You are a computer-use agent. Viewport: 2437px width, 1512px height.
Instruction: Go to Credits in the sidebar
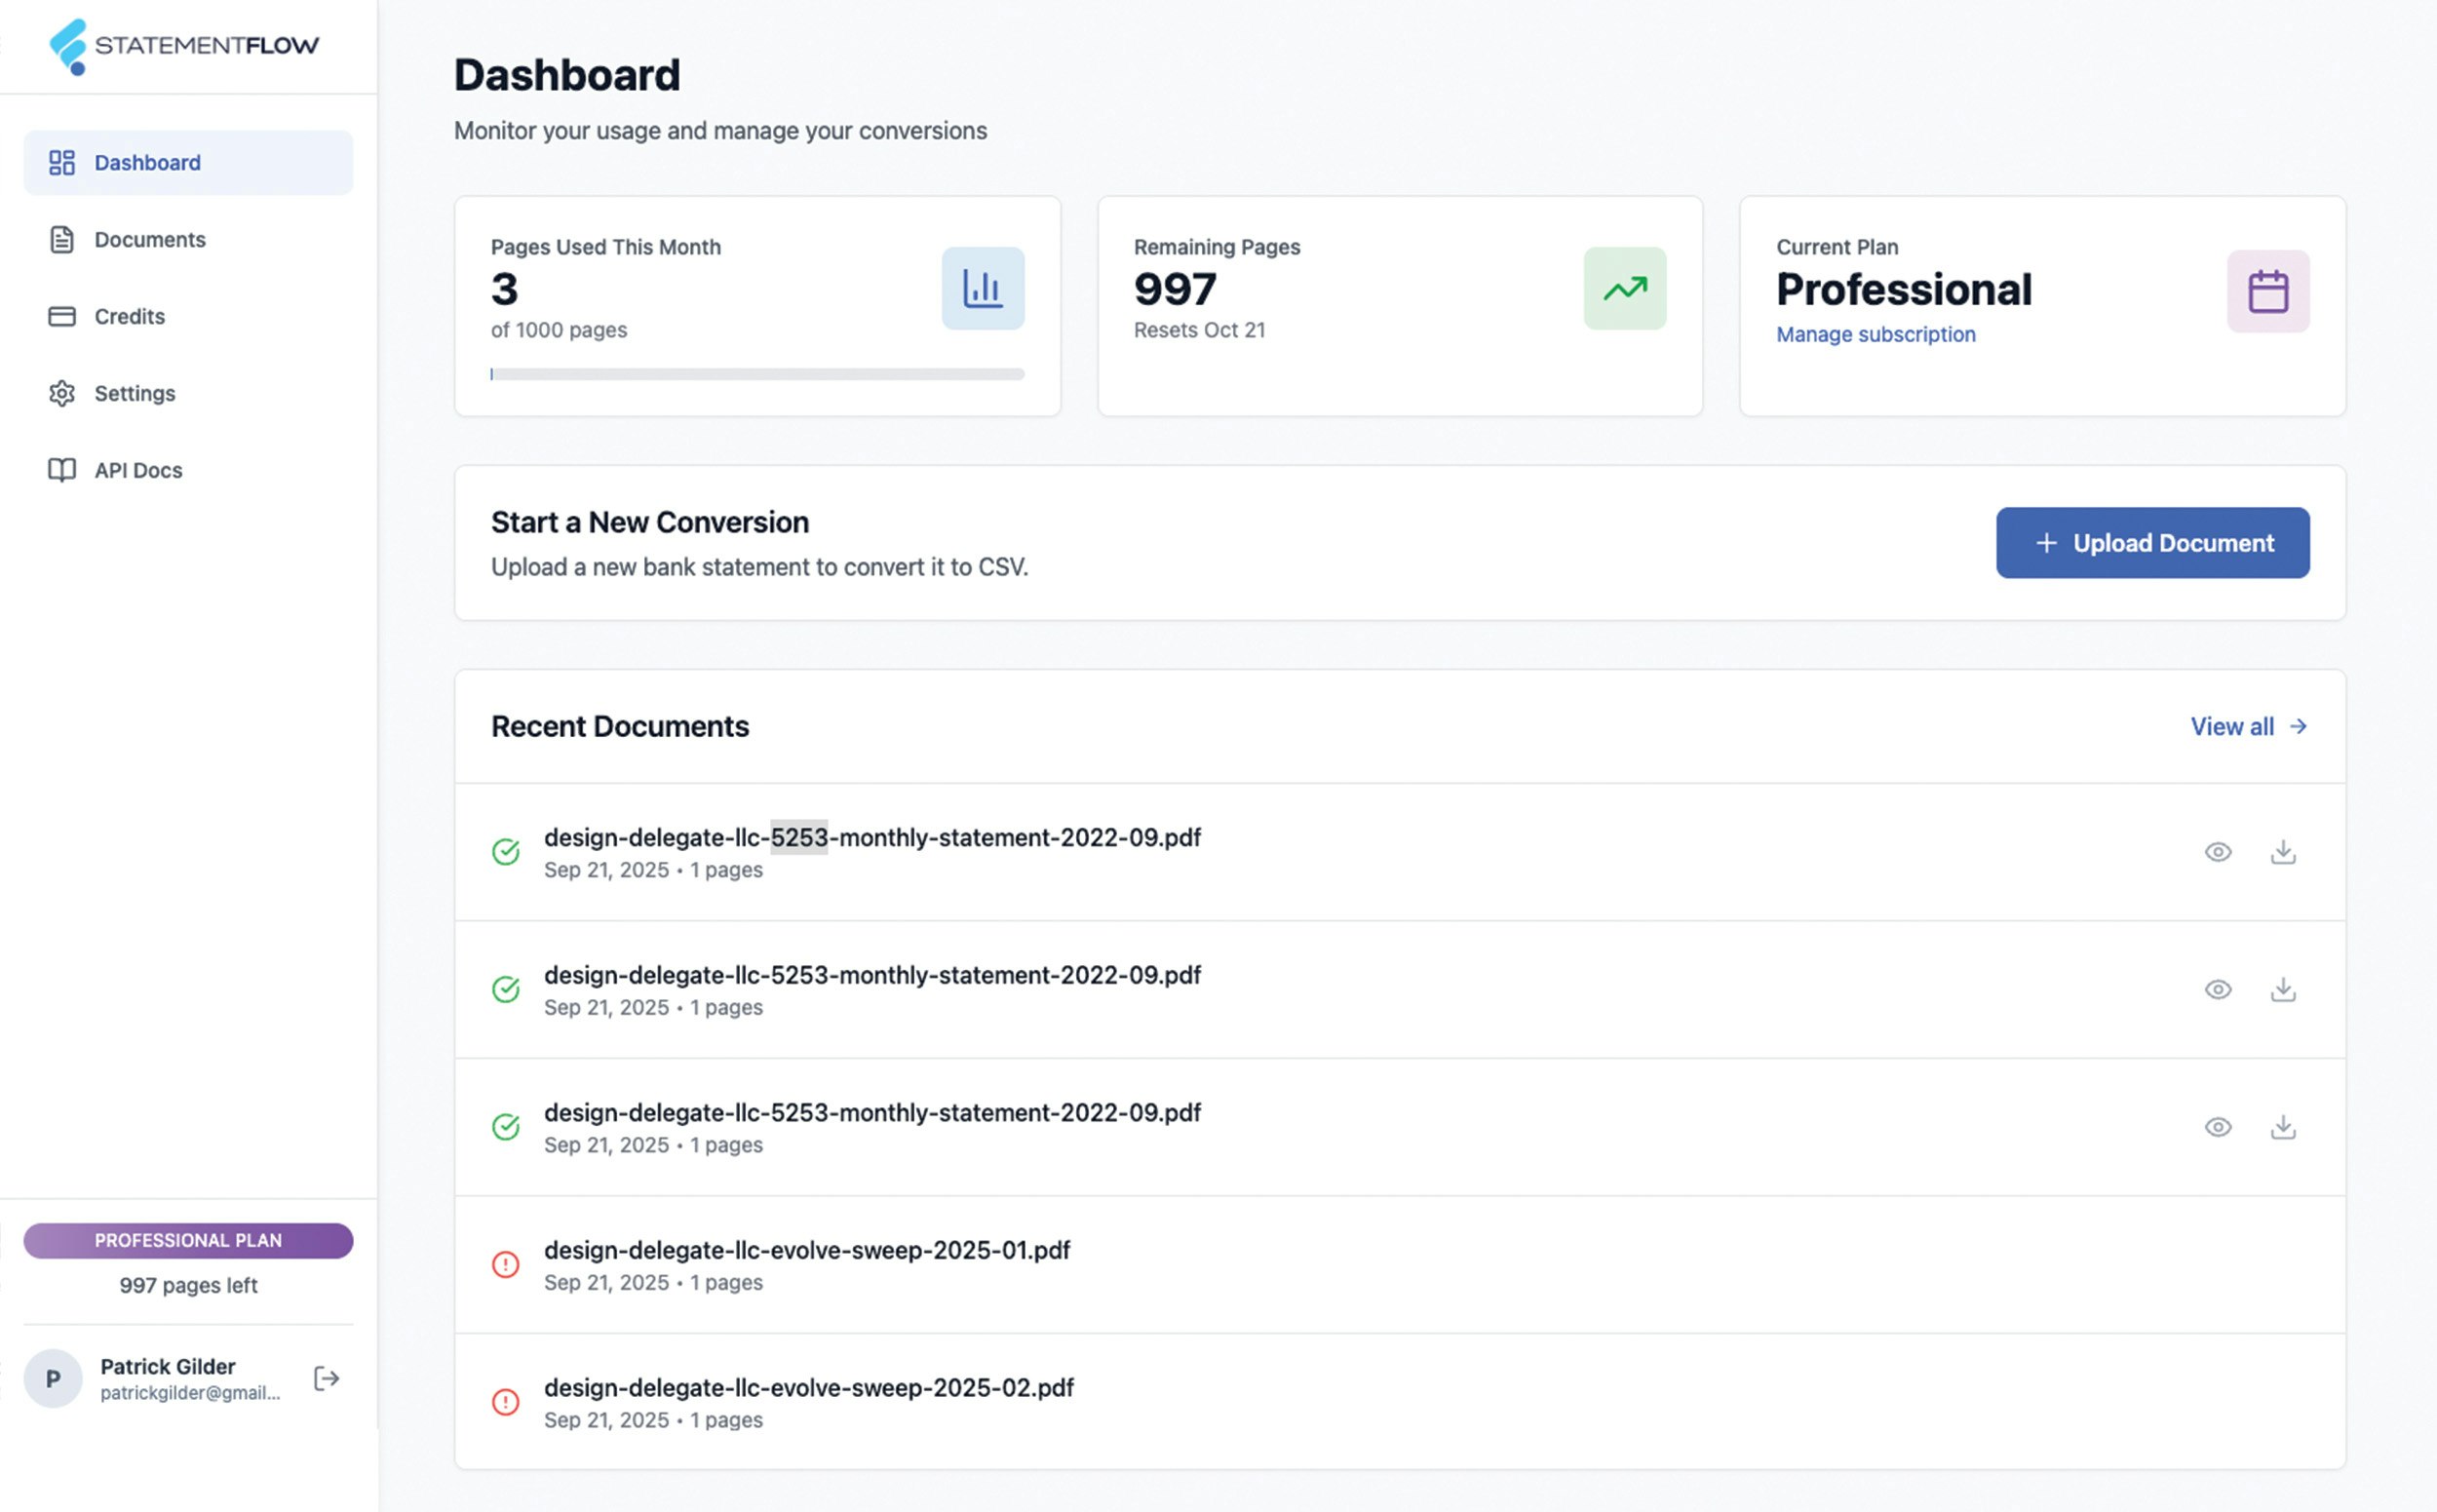129,316
